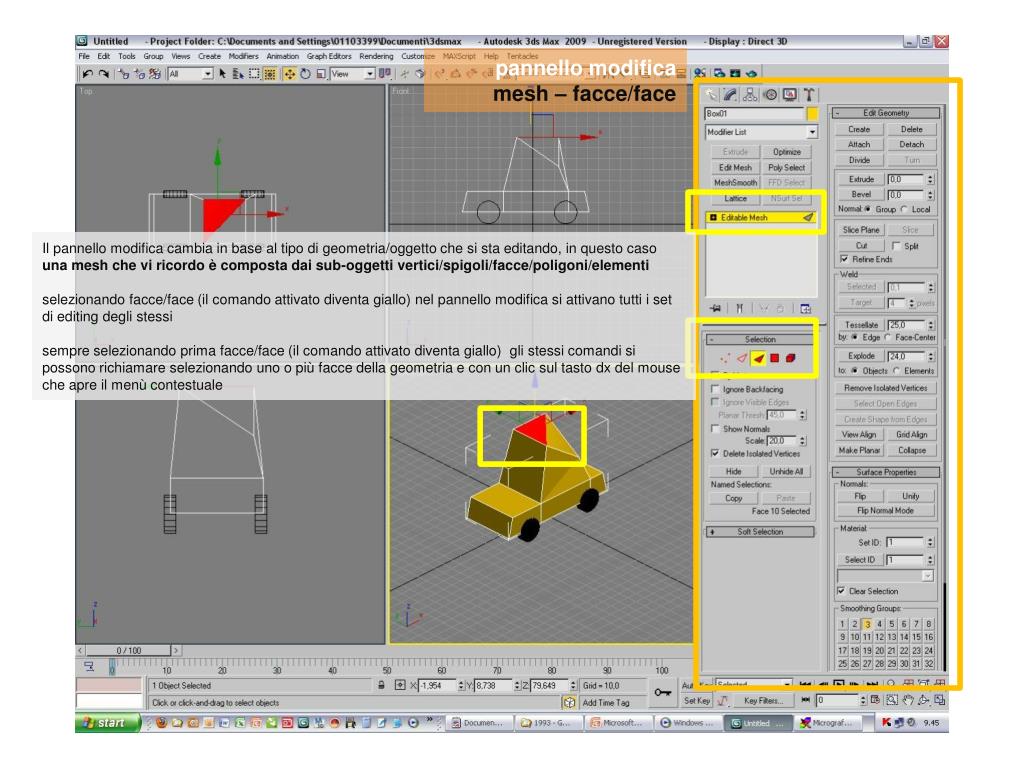This screenshot has width=1024, height=768.
Task: Activate the Select Object arrow tool
Action: 222,74
